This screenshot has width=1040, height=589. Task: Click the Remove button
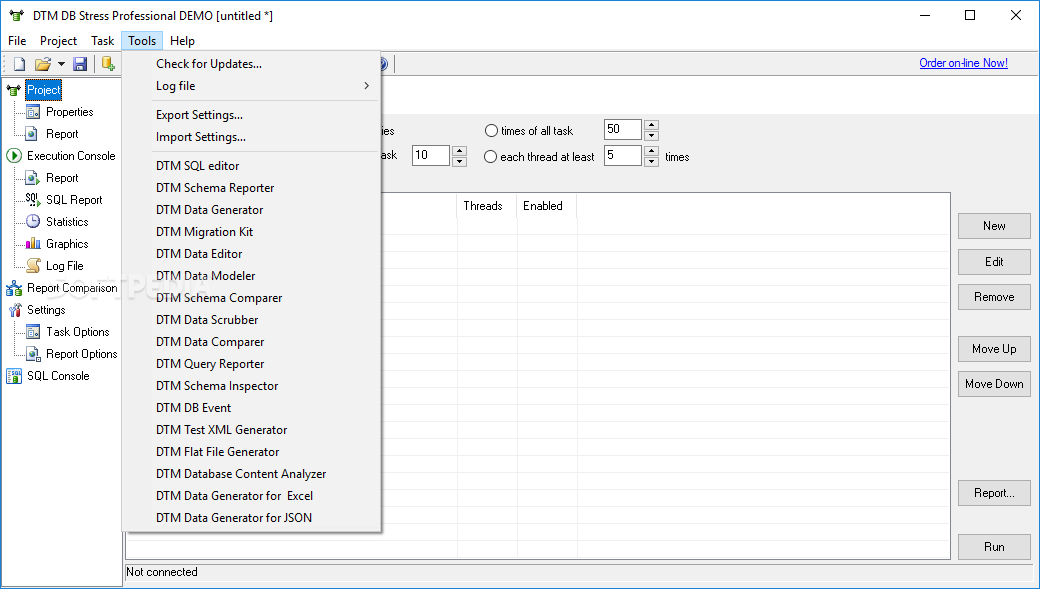994,297
